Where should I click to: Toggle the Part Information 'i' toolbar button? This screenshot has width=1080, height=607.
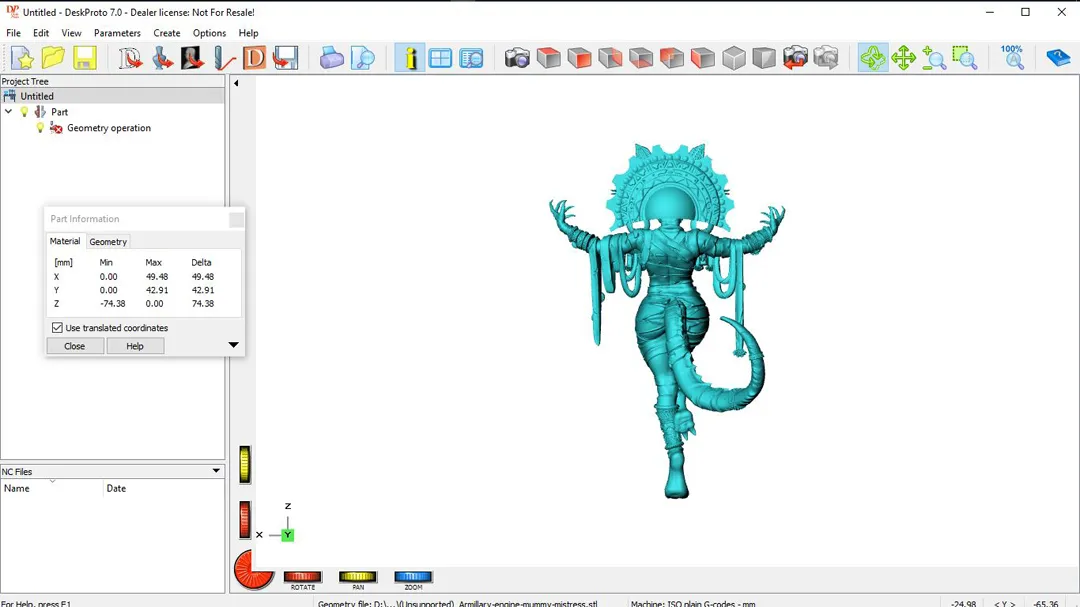(410, 59)
